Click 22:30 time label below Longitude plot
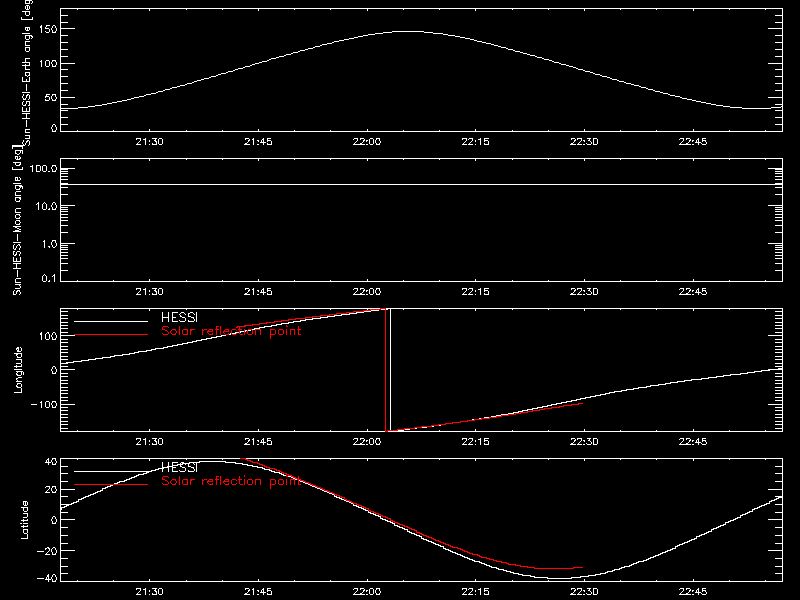The image size is (800, 600). [x=584, y=441]
